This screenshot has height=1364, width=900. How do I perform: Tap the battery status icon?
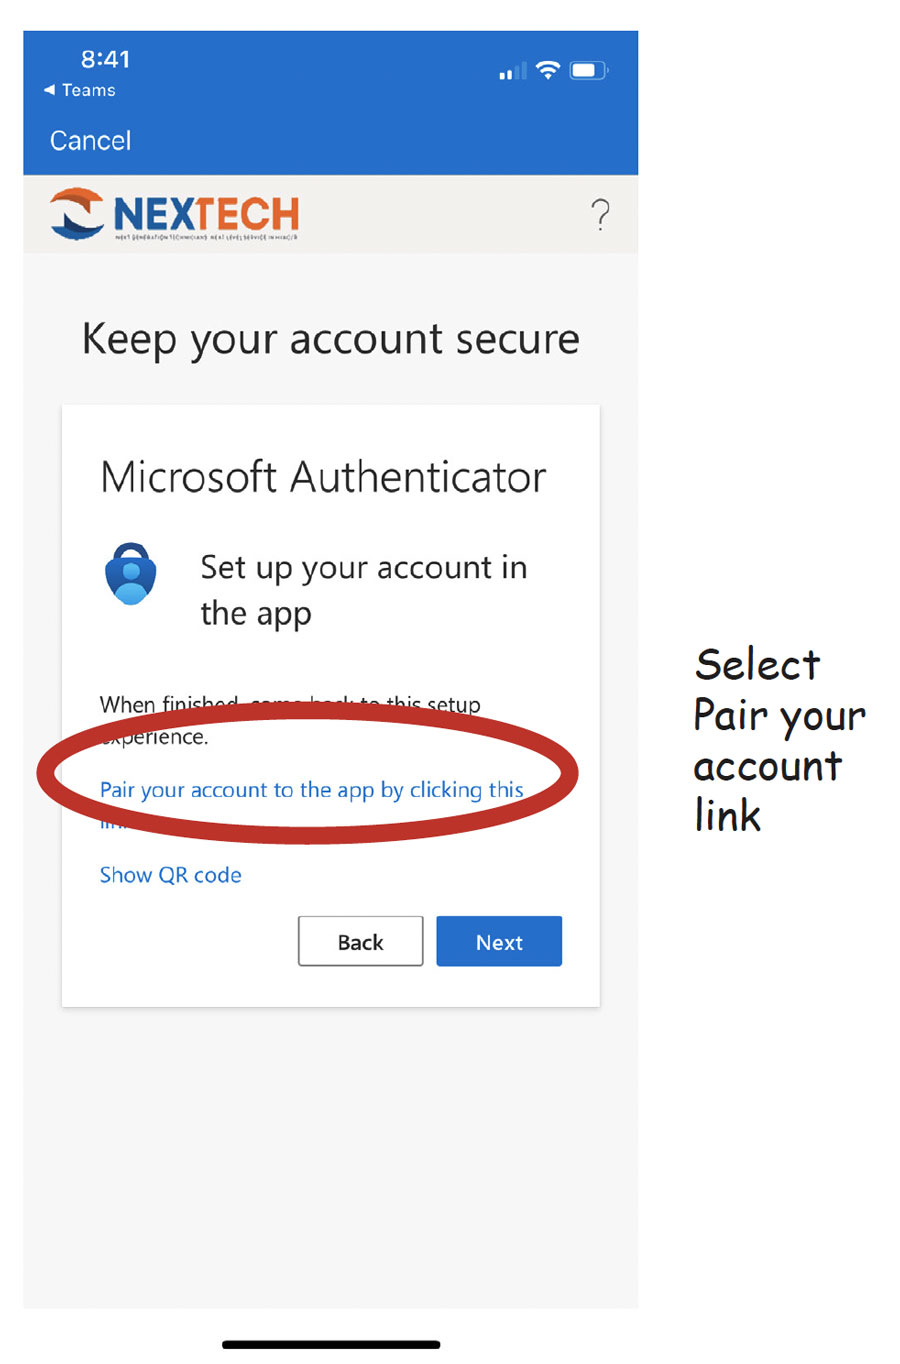(x=589, y=70)
